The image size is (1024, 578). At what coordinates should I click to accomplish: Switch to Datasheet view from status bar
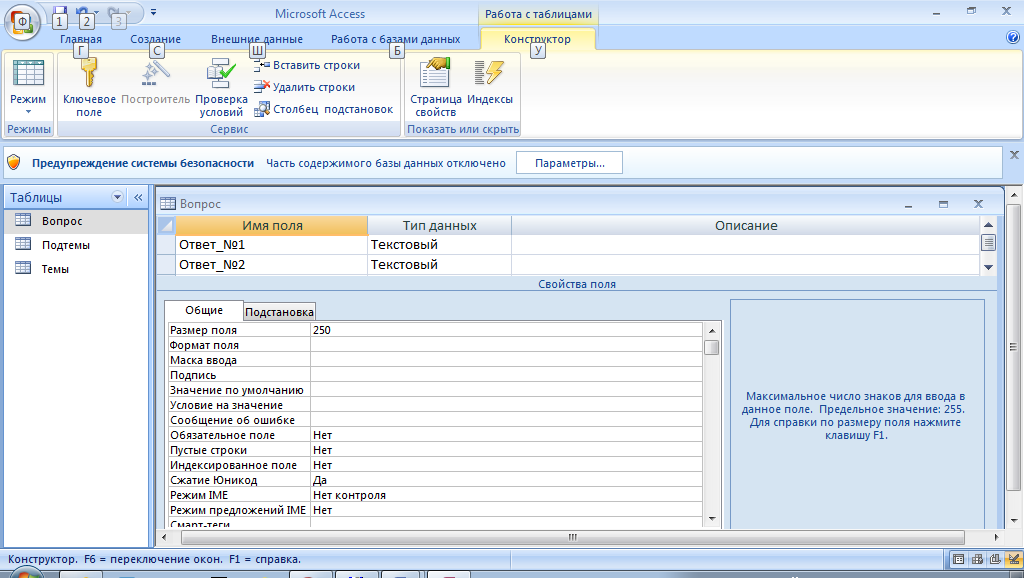pos(958,559)
